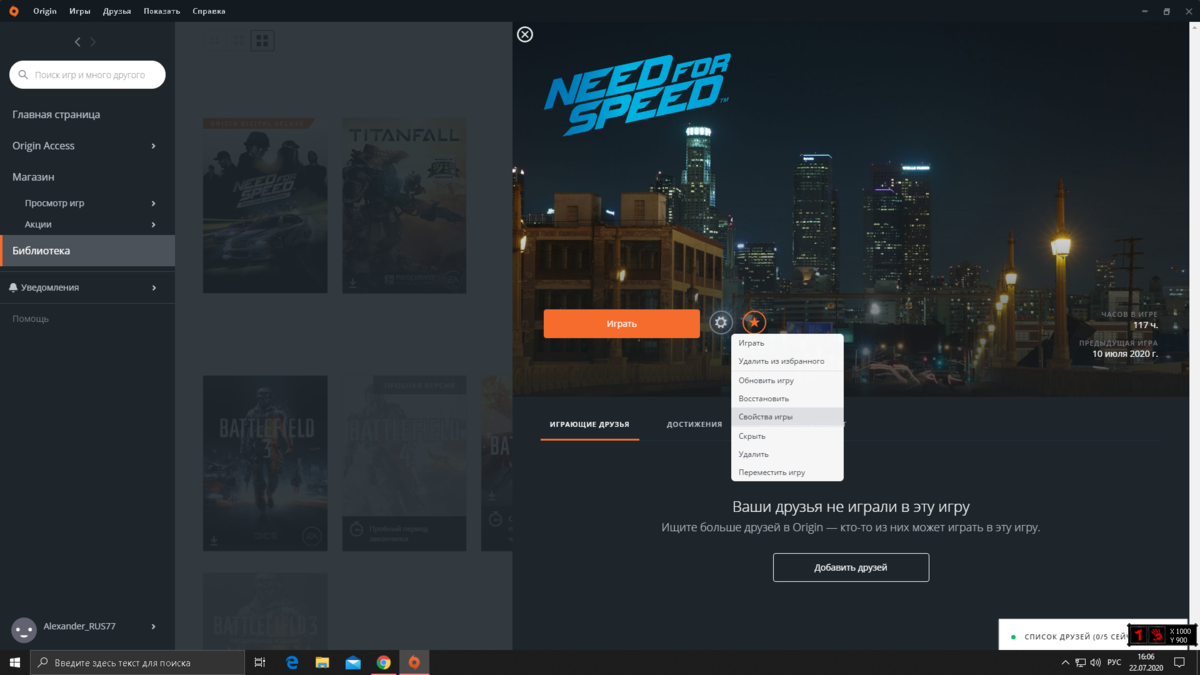This screenshot has height=675, width=1200.
Task: Click the volume speaker icon in tray
Action: (x=1096, y=662)
